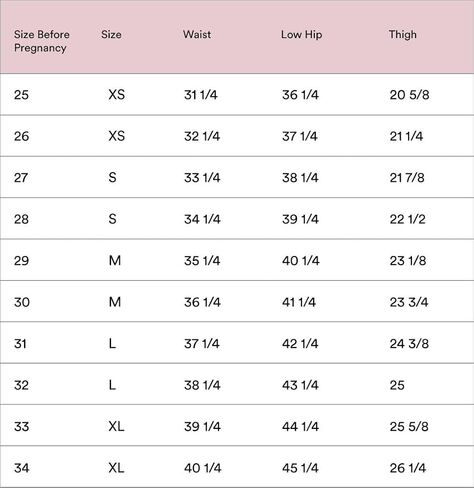Screen dimensions: 474x488
Task: Select size M in the row 29
Action: coord(115,261)
